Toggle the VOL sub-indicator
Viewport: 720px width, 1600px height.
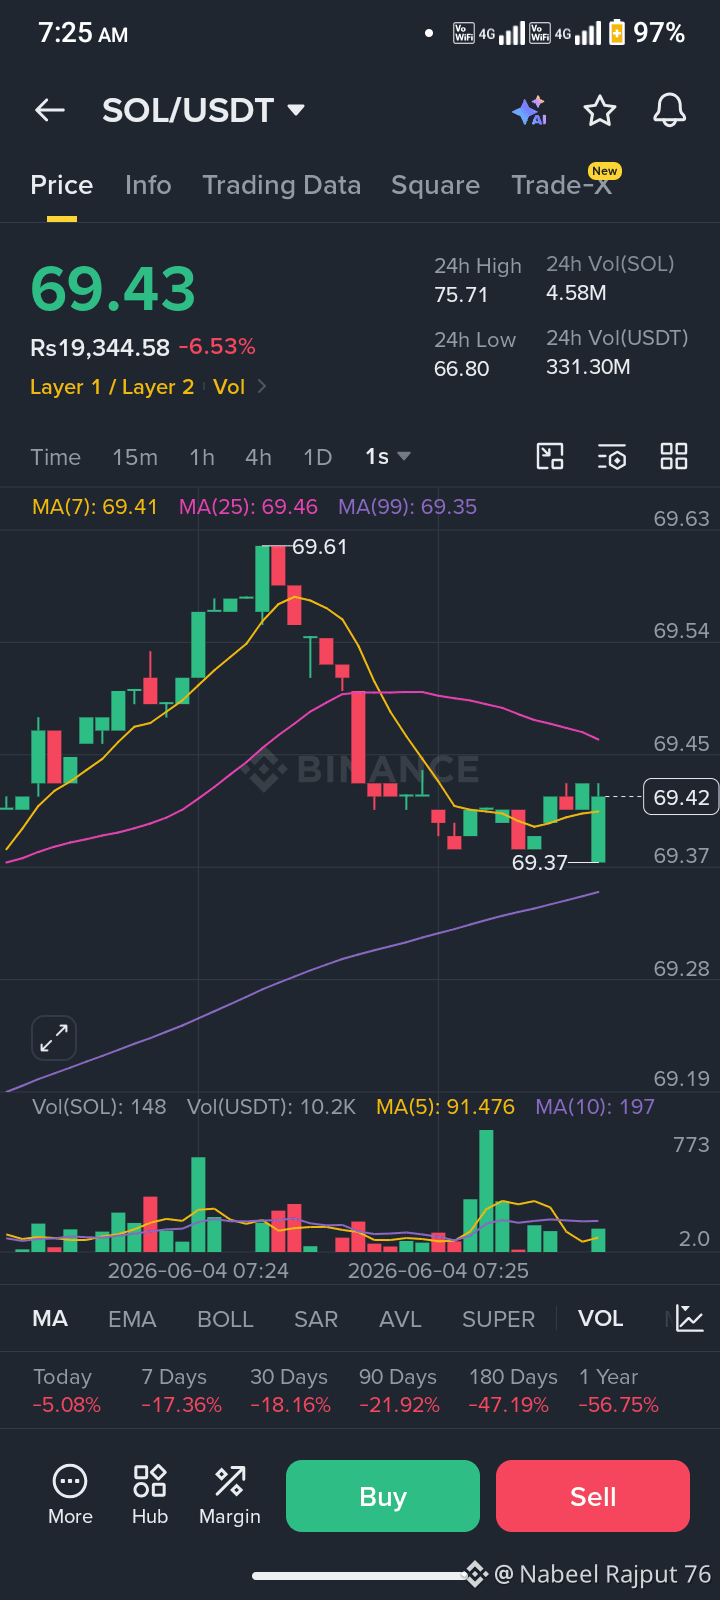pos(600,1318)
